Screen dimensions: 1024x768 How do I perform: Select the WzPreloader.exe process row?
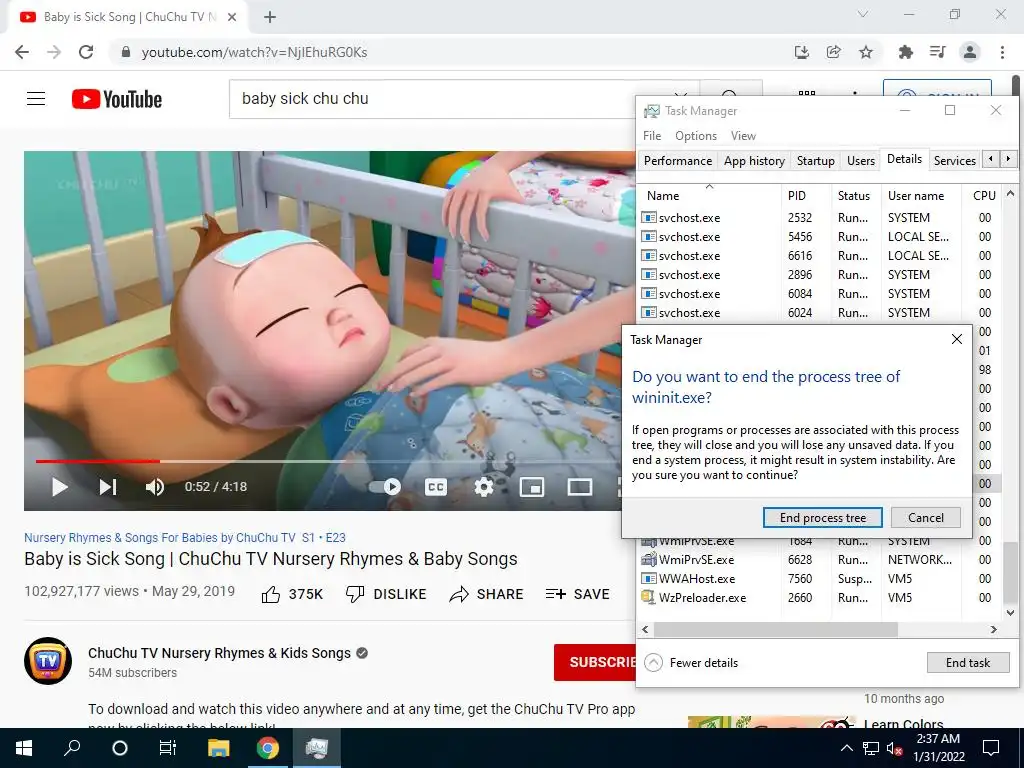coord(820,598)
